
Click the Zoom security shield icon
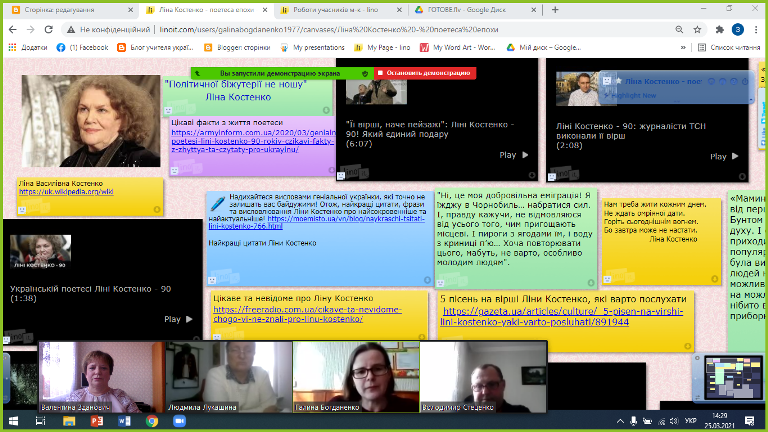tap(364, 73)
